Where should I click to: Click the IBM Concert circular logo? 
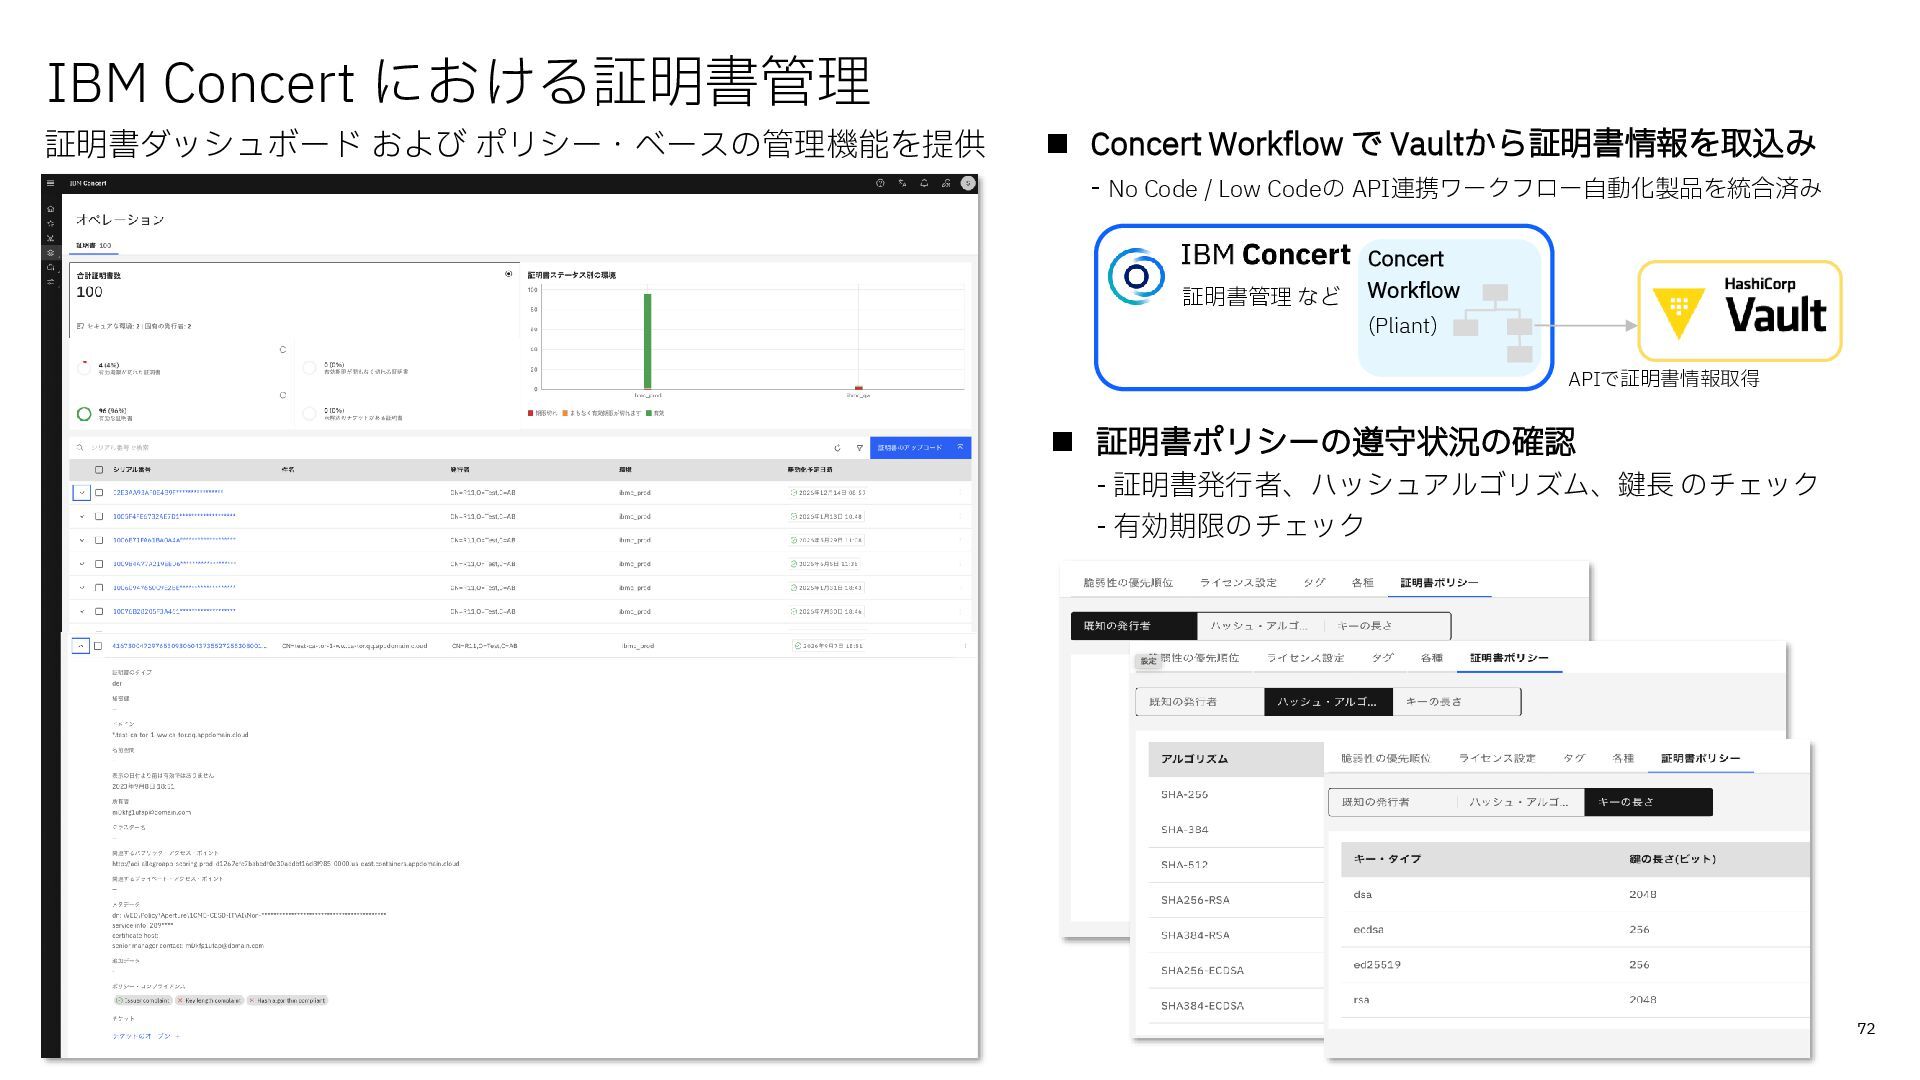click(x=1136, y=276)
